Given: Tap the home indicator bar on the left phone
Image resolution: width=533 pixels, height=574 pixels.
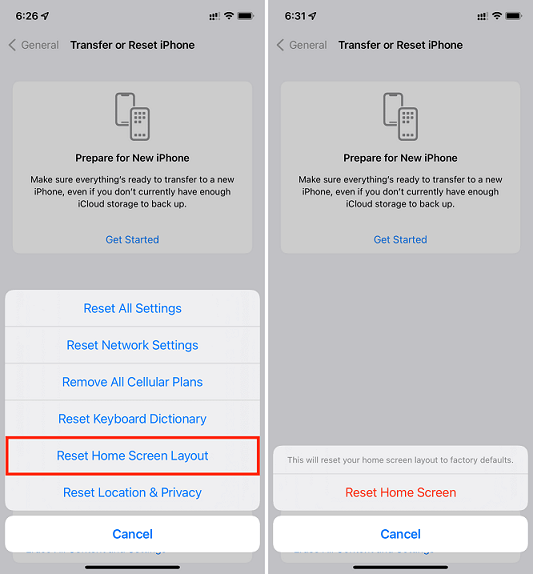Looking at the screenshot, I should pos(133,567).
